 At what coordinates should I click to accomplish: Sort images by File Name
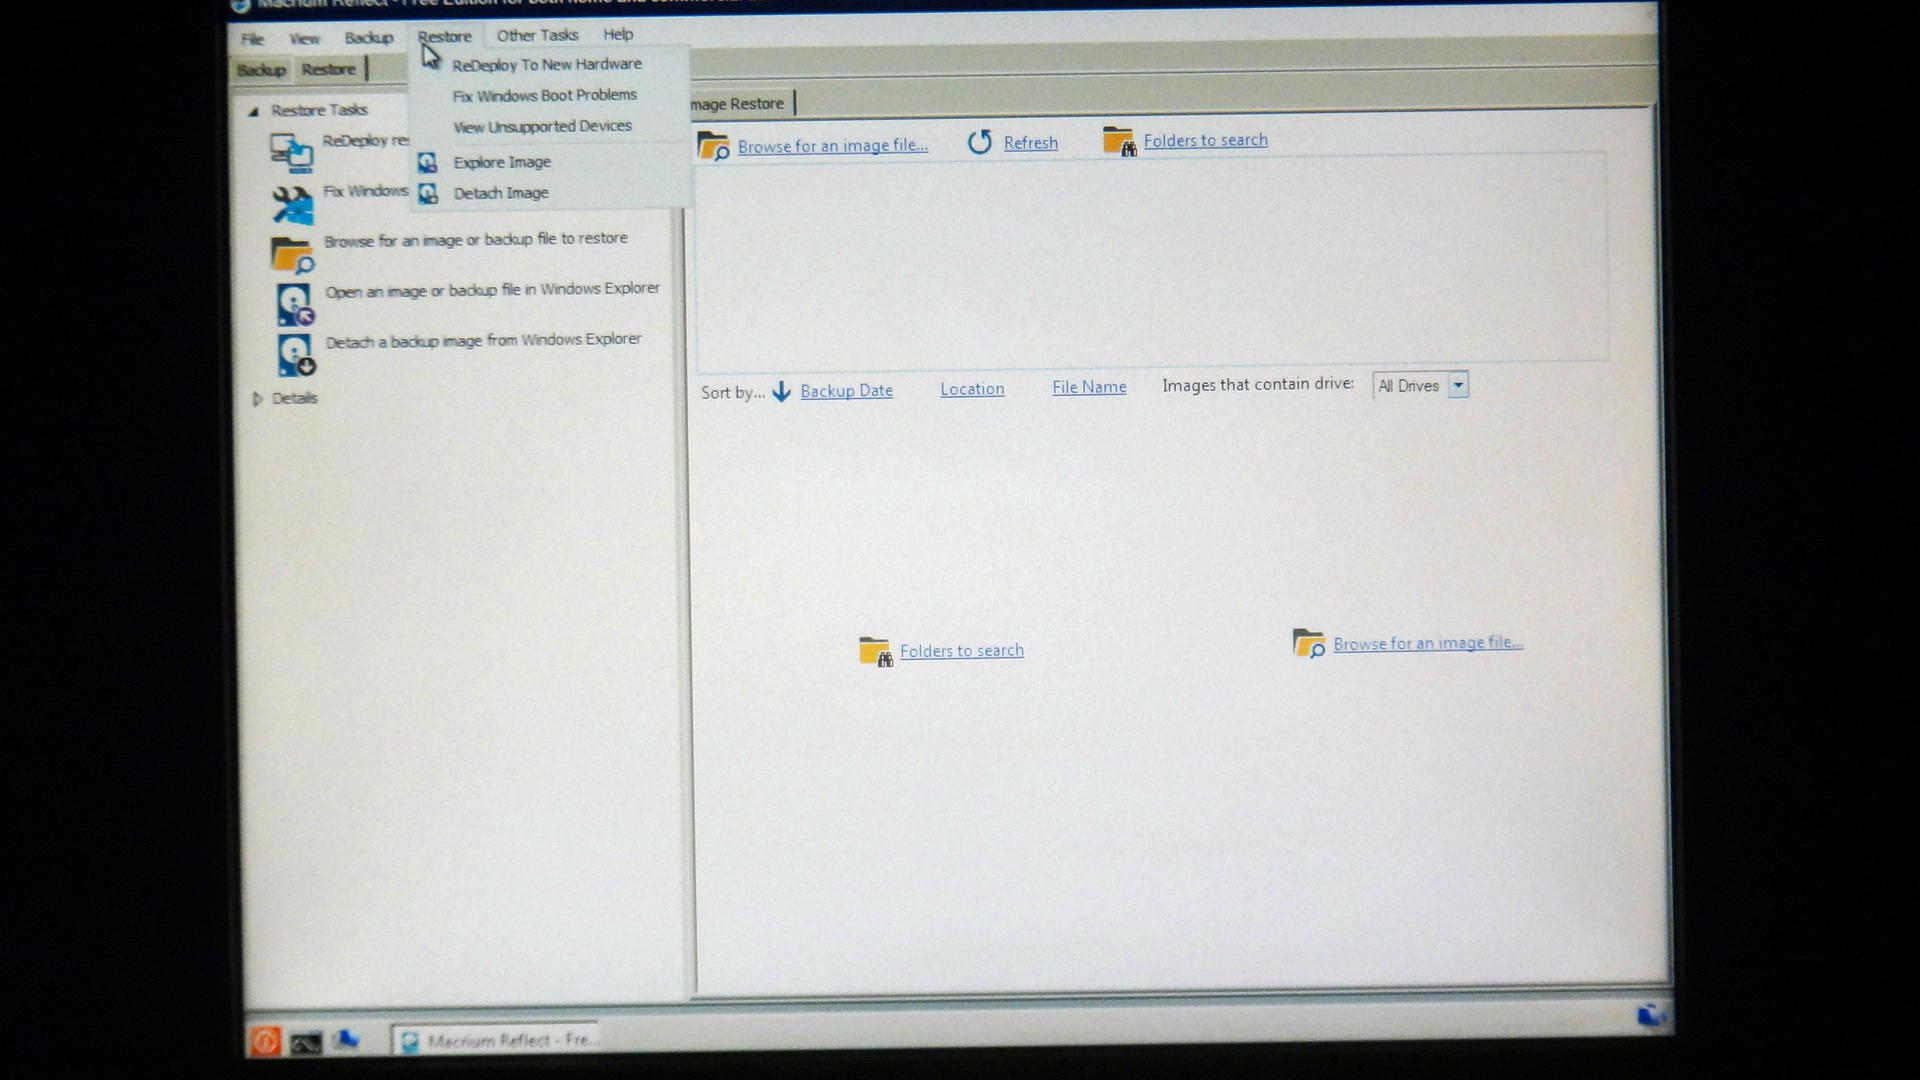click(1089, 387)
